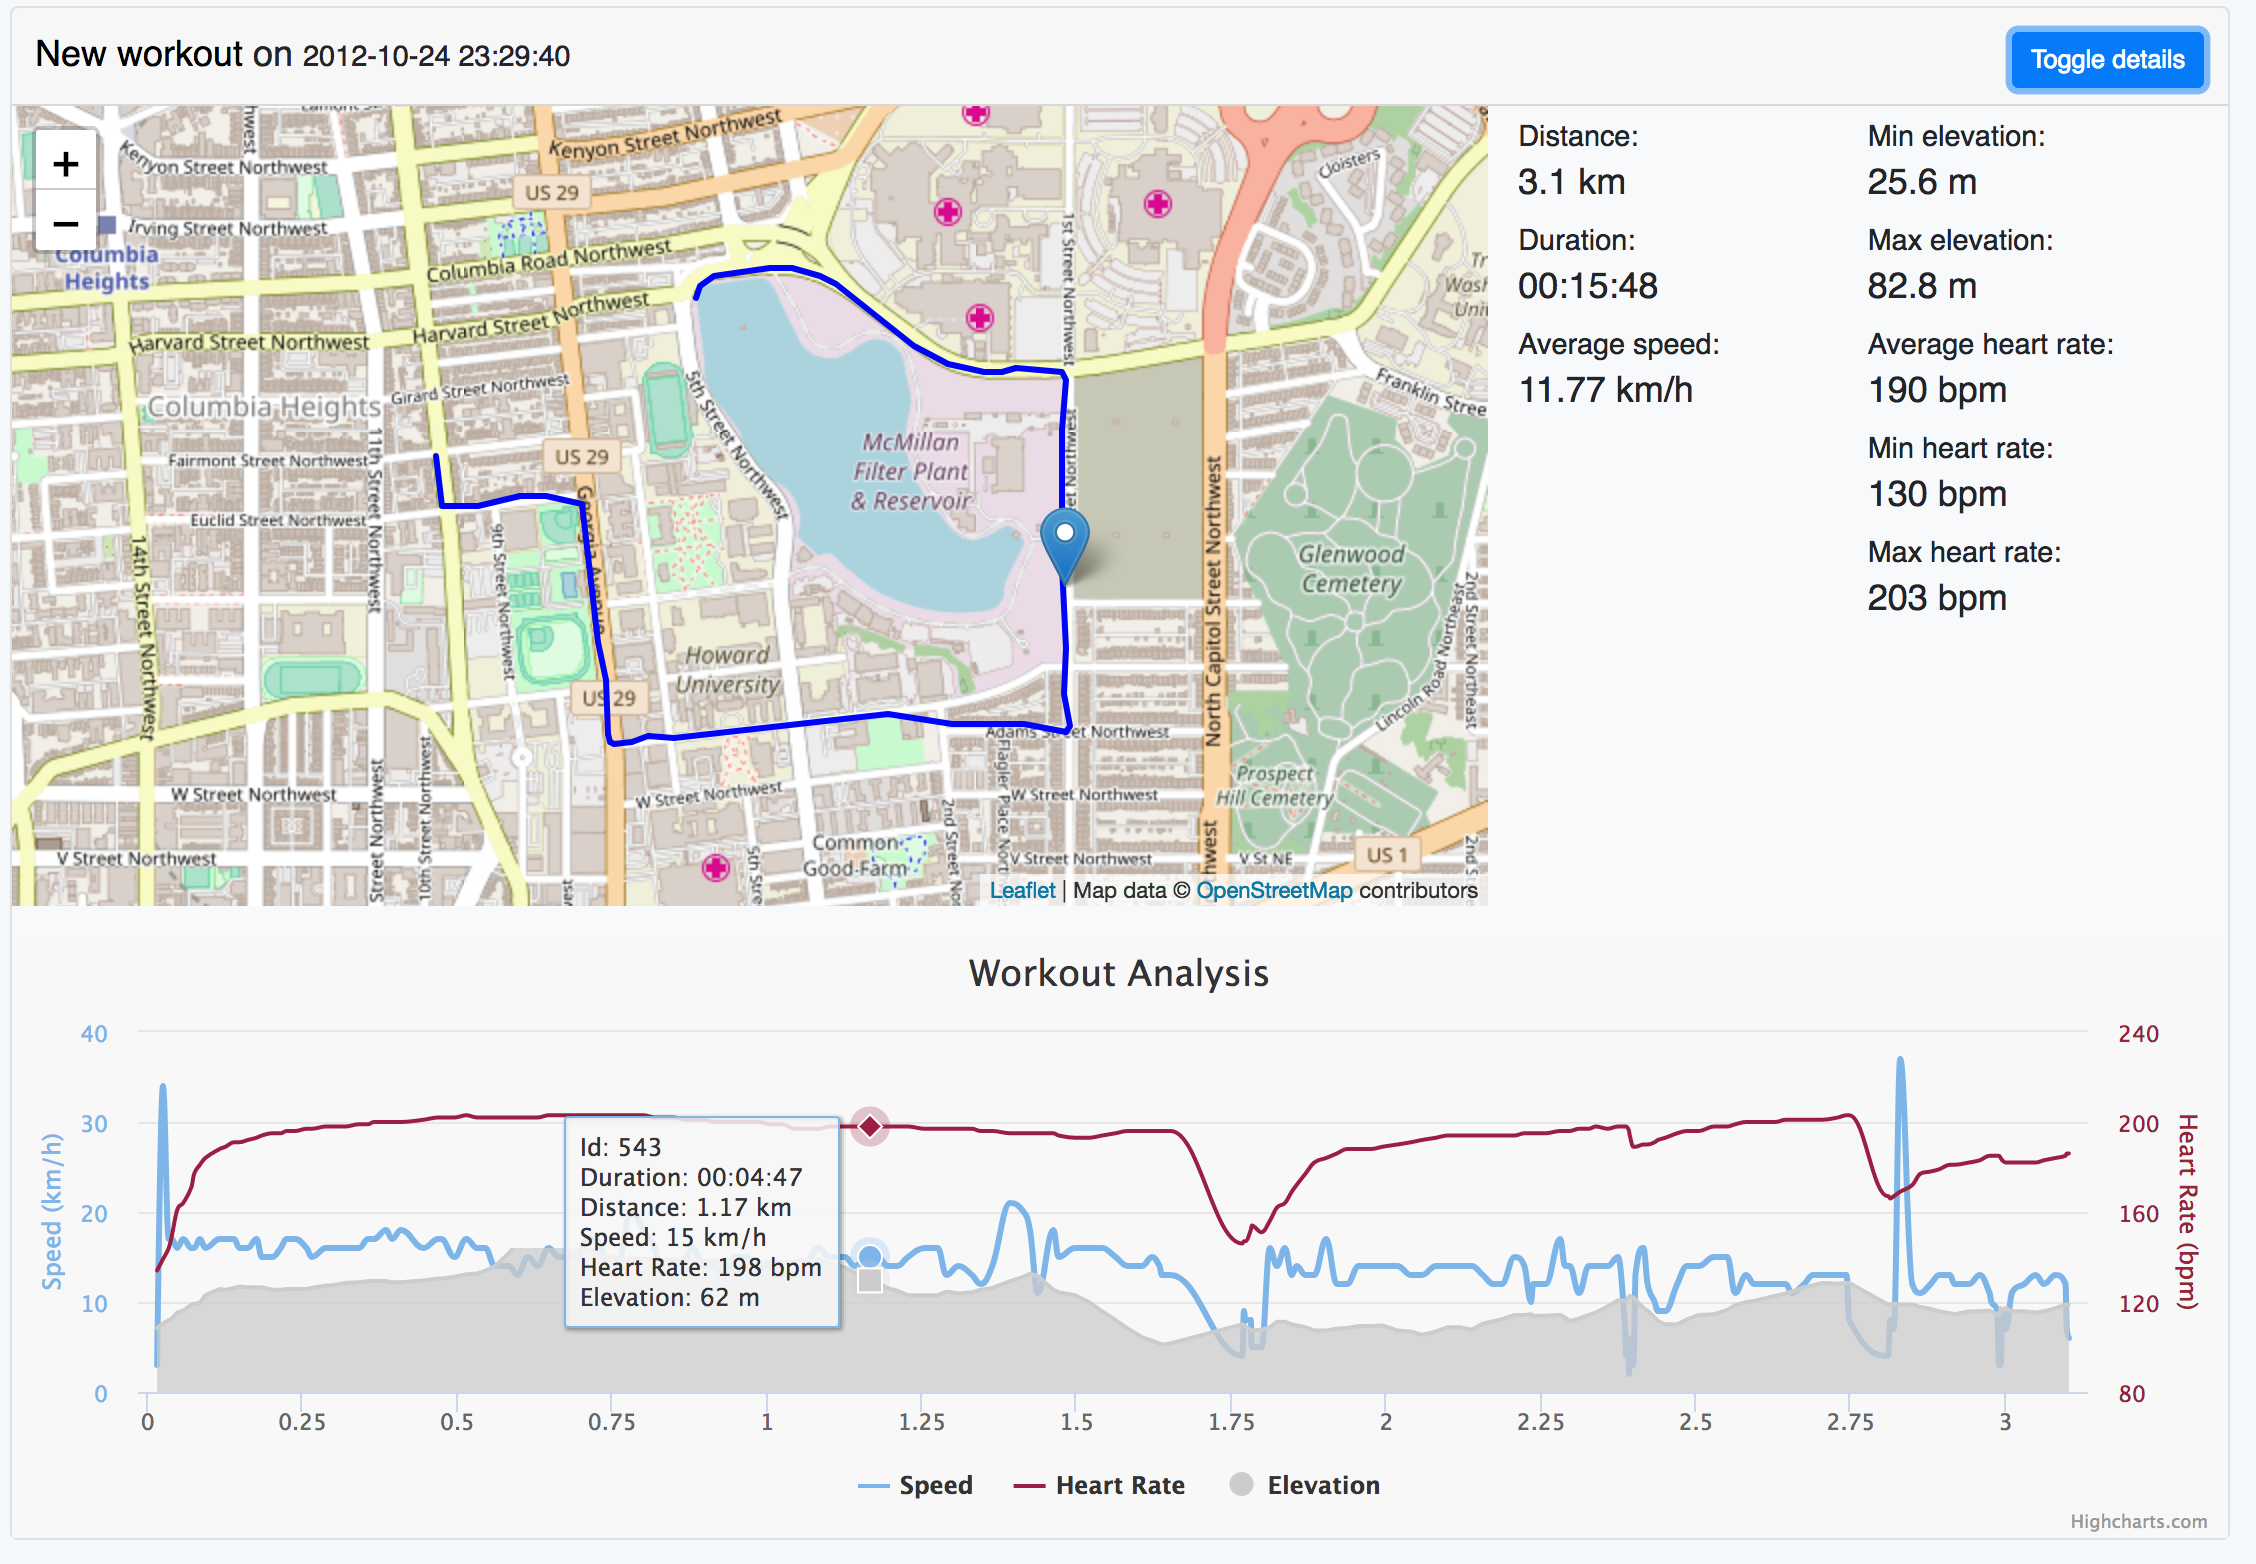Click the speed spike near kilometer 2.8
The image size is (2256, 1564).
coord(1899,1060)
